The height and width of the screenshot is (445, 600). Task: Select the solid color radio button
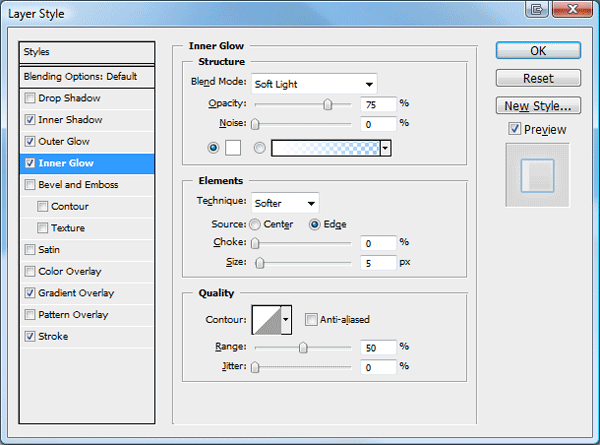pos(213,148)
